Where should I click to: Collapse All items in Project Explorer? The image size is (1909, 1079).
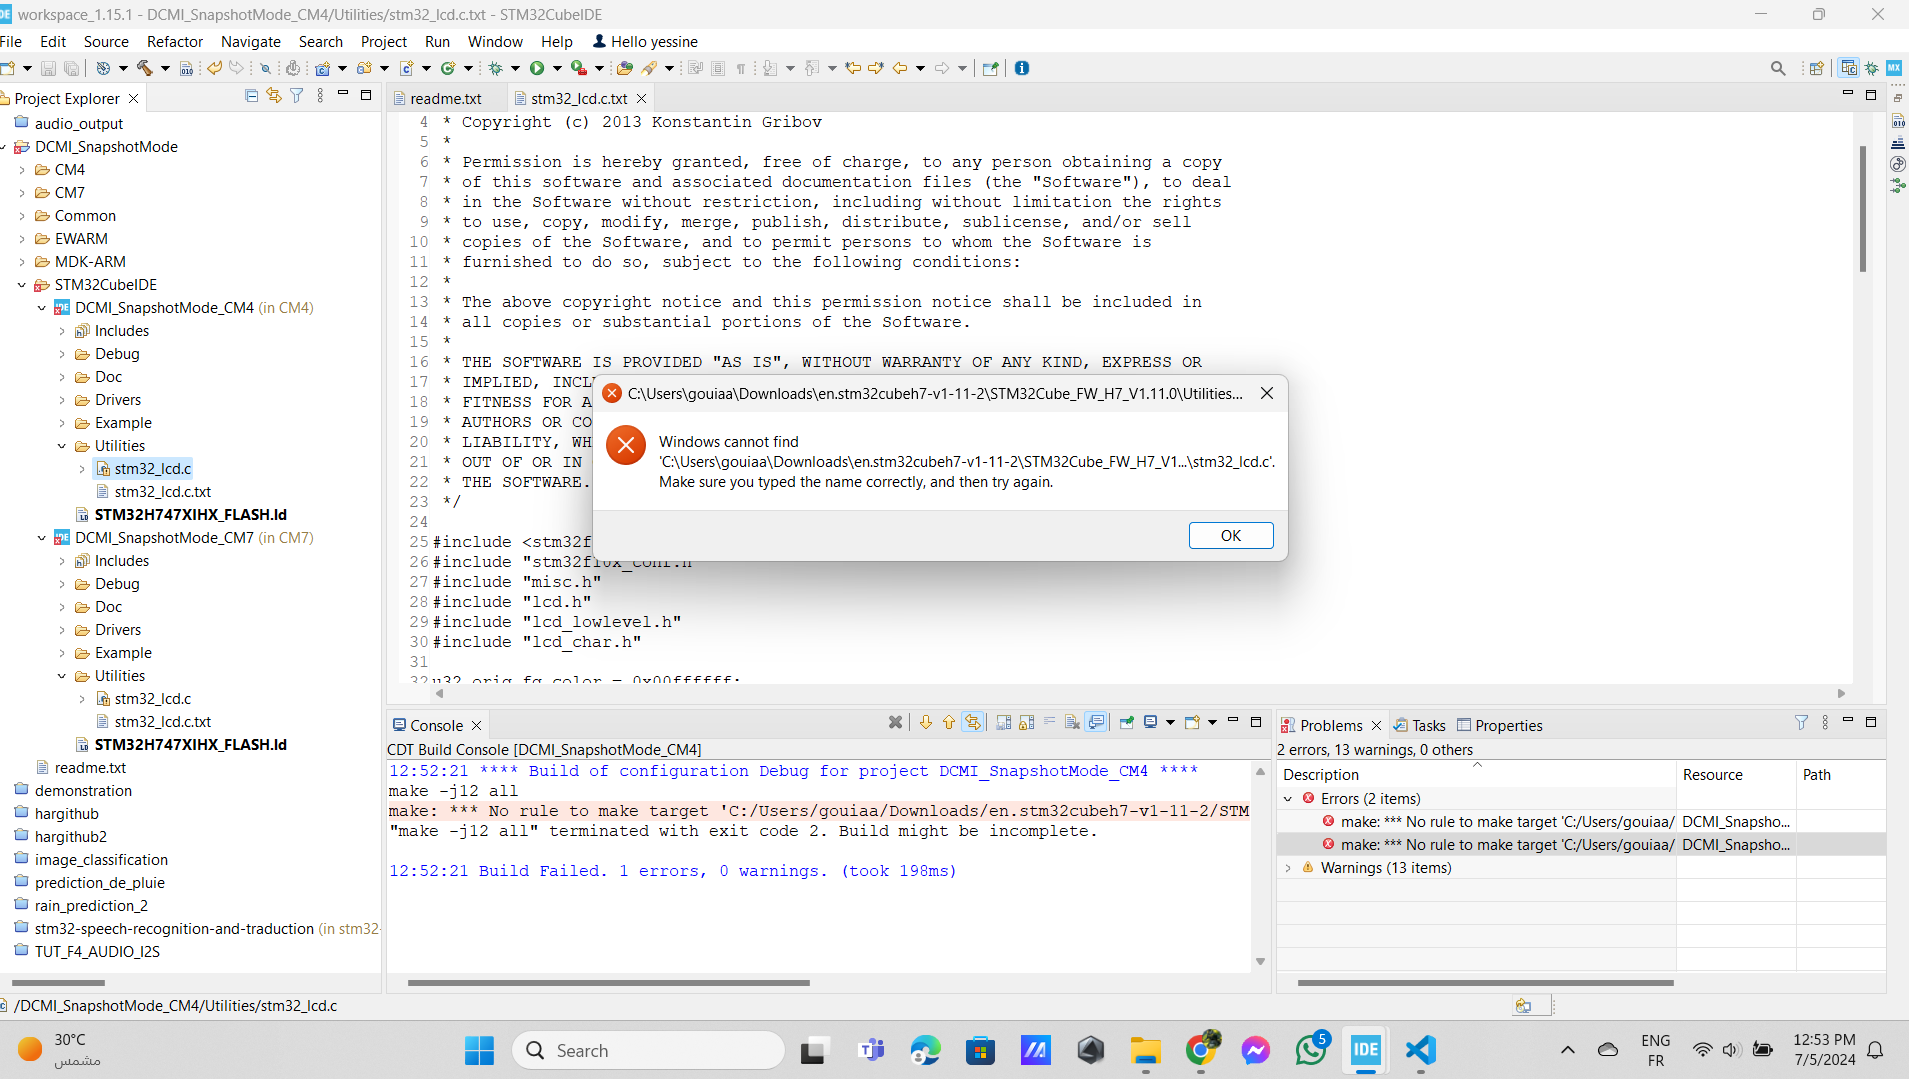tap(251, 94)
